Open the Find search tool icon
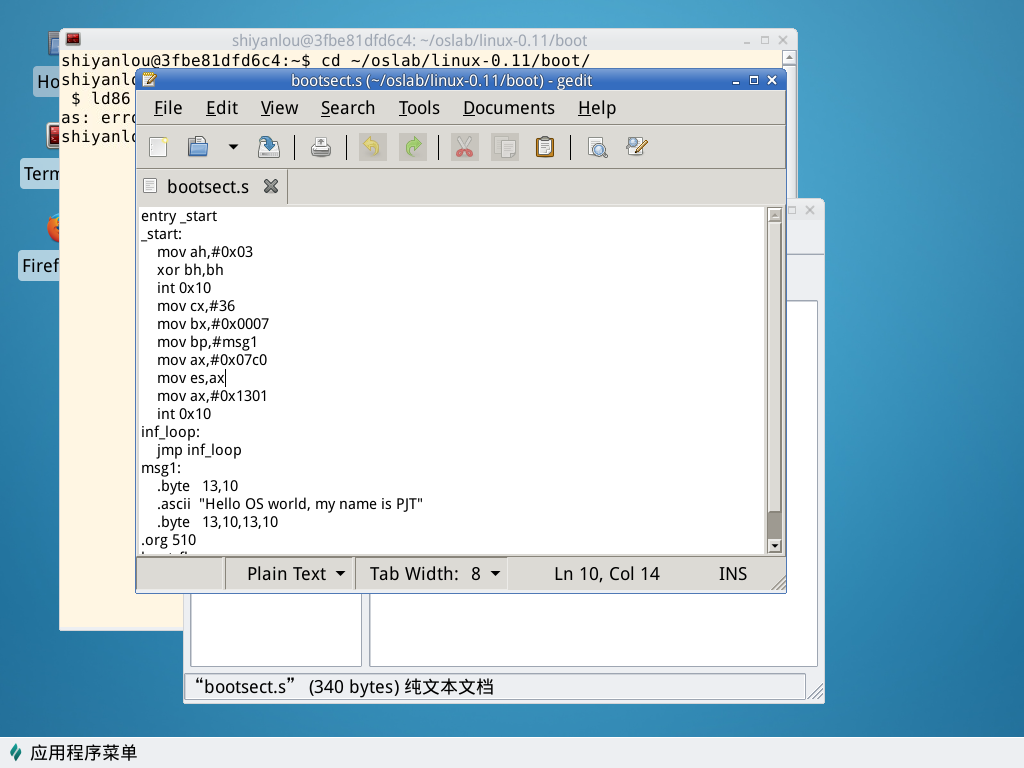 coord(597,147)
